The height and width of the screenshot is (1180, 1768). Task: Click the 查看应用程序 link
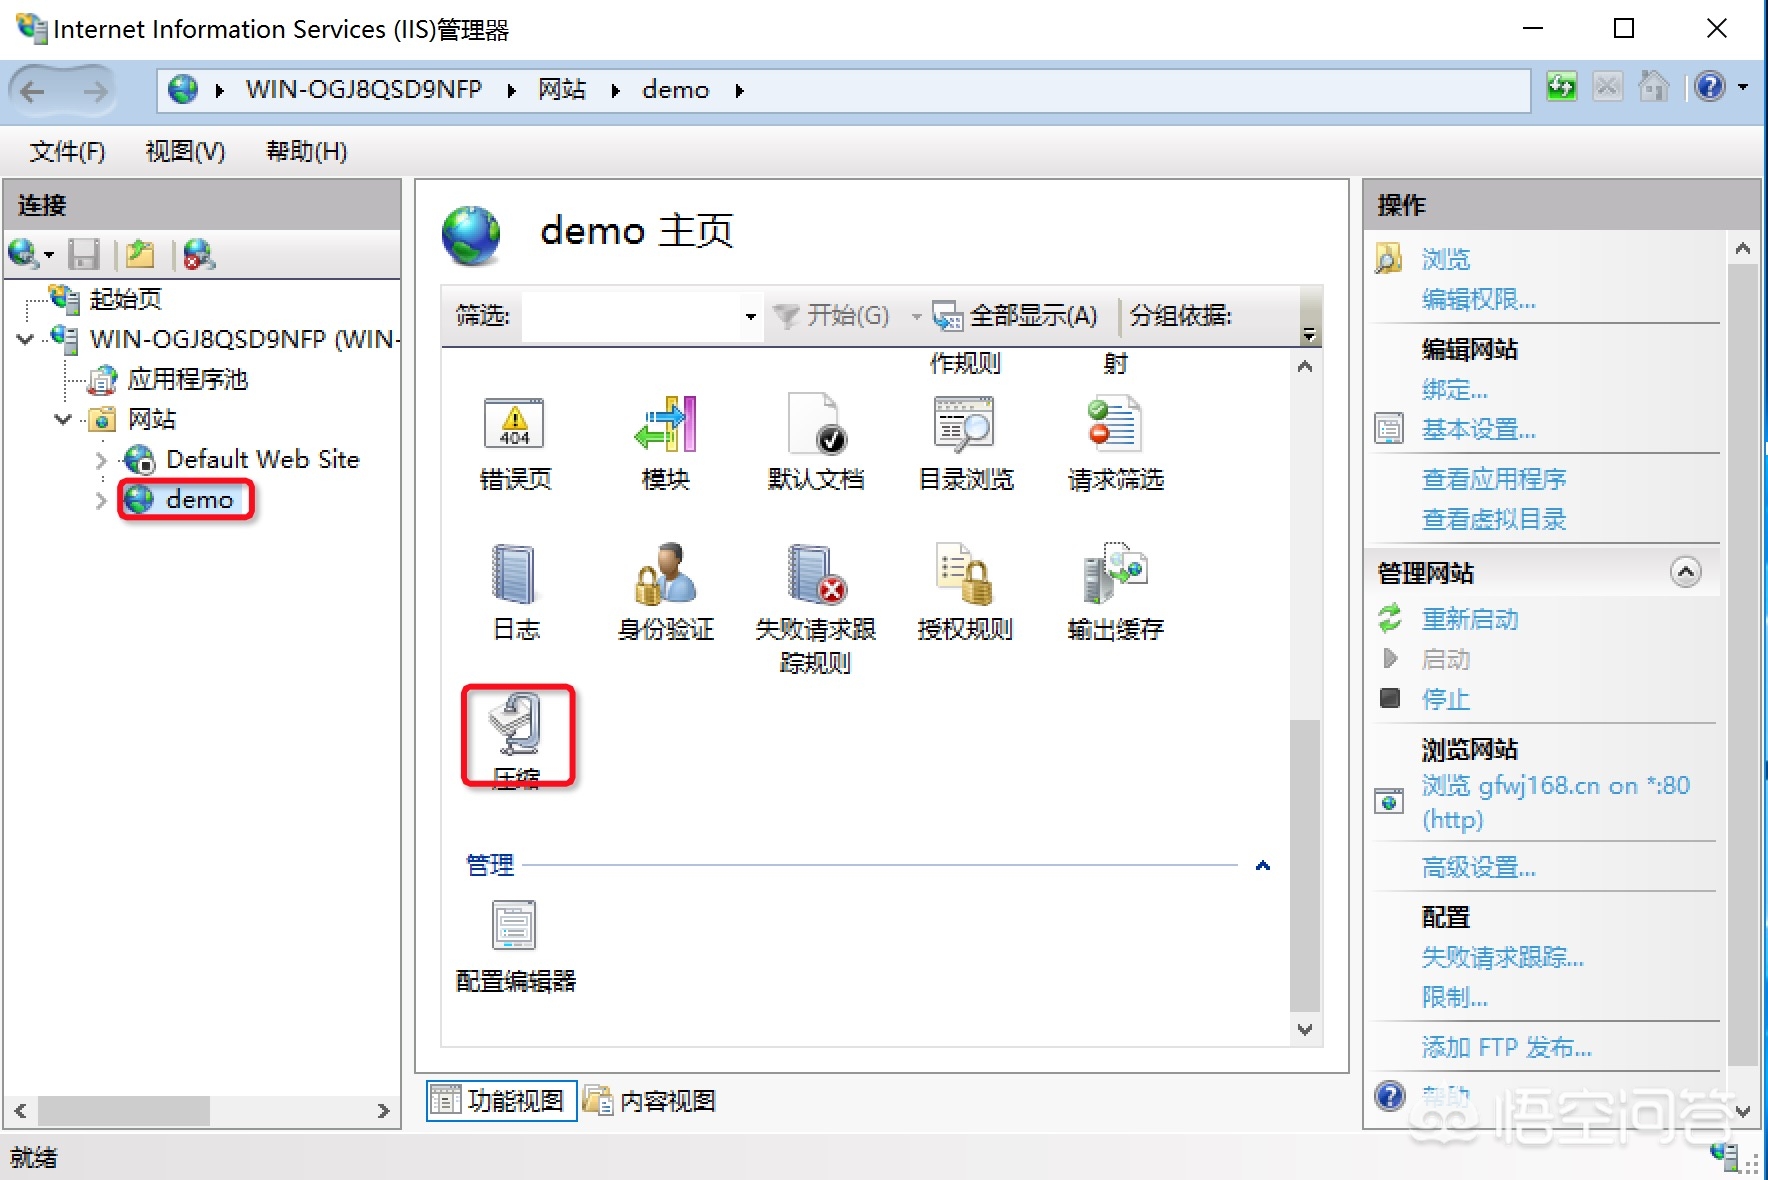(1494, 480)
